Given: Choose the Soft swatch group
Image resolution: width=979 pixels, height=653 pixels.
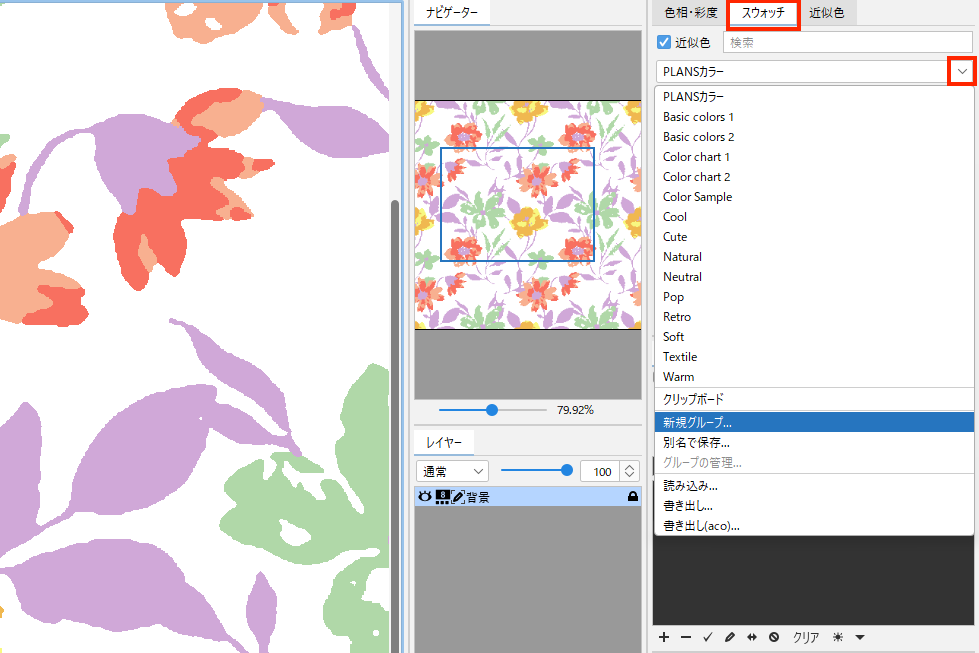Looking at the screenshot, I should pos(814,336).
